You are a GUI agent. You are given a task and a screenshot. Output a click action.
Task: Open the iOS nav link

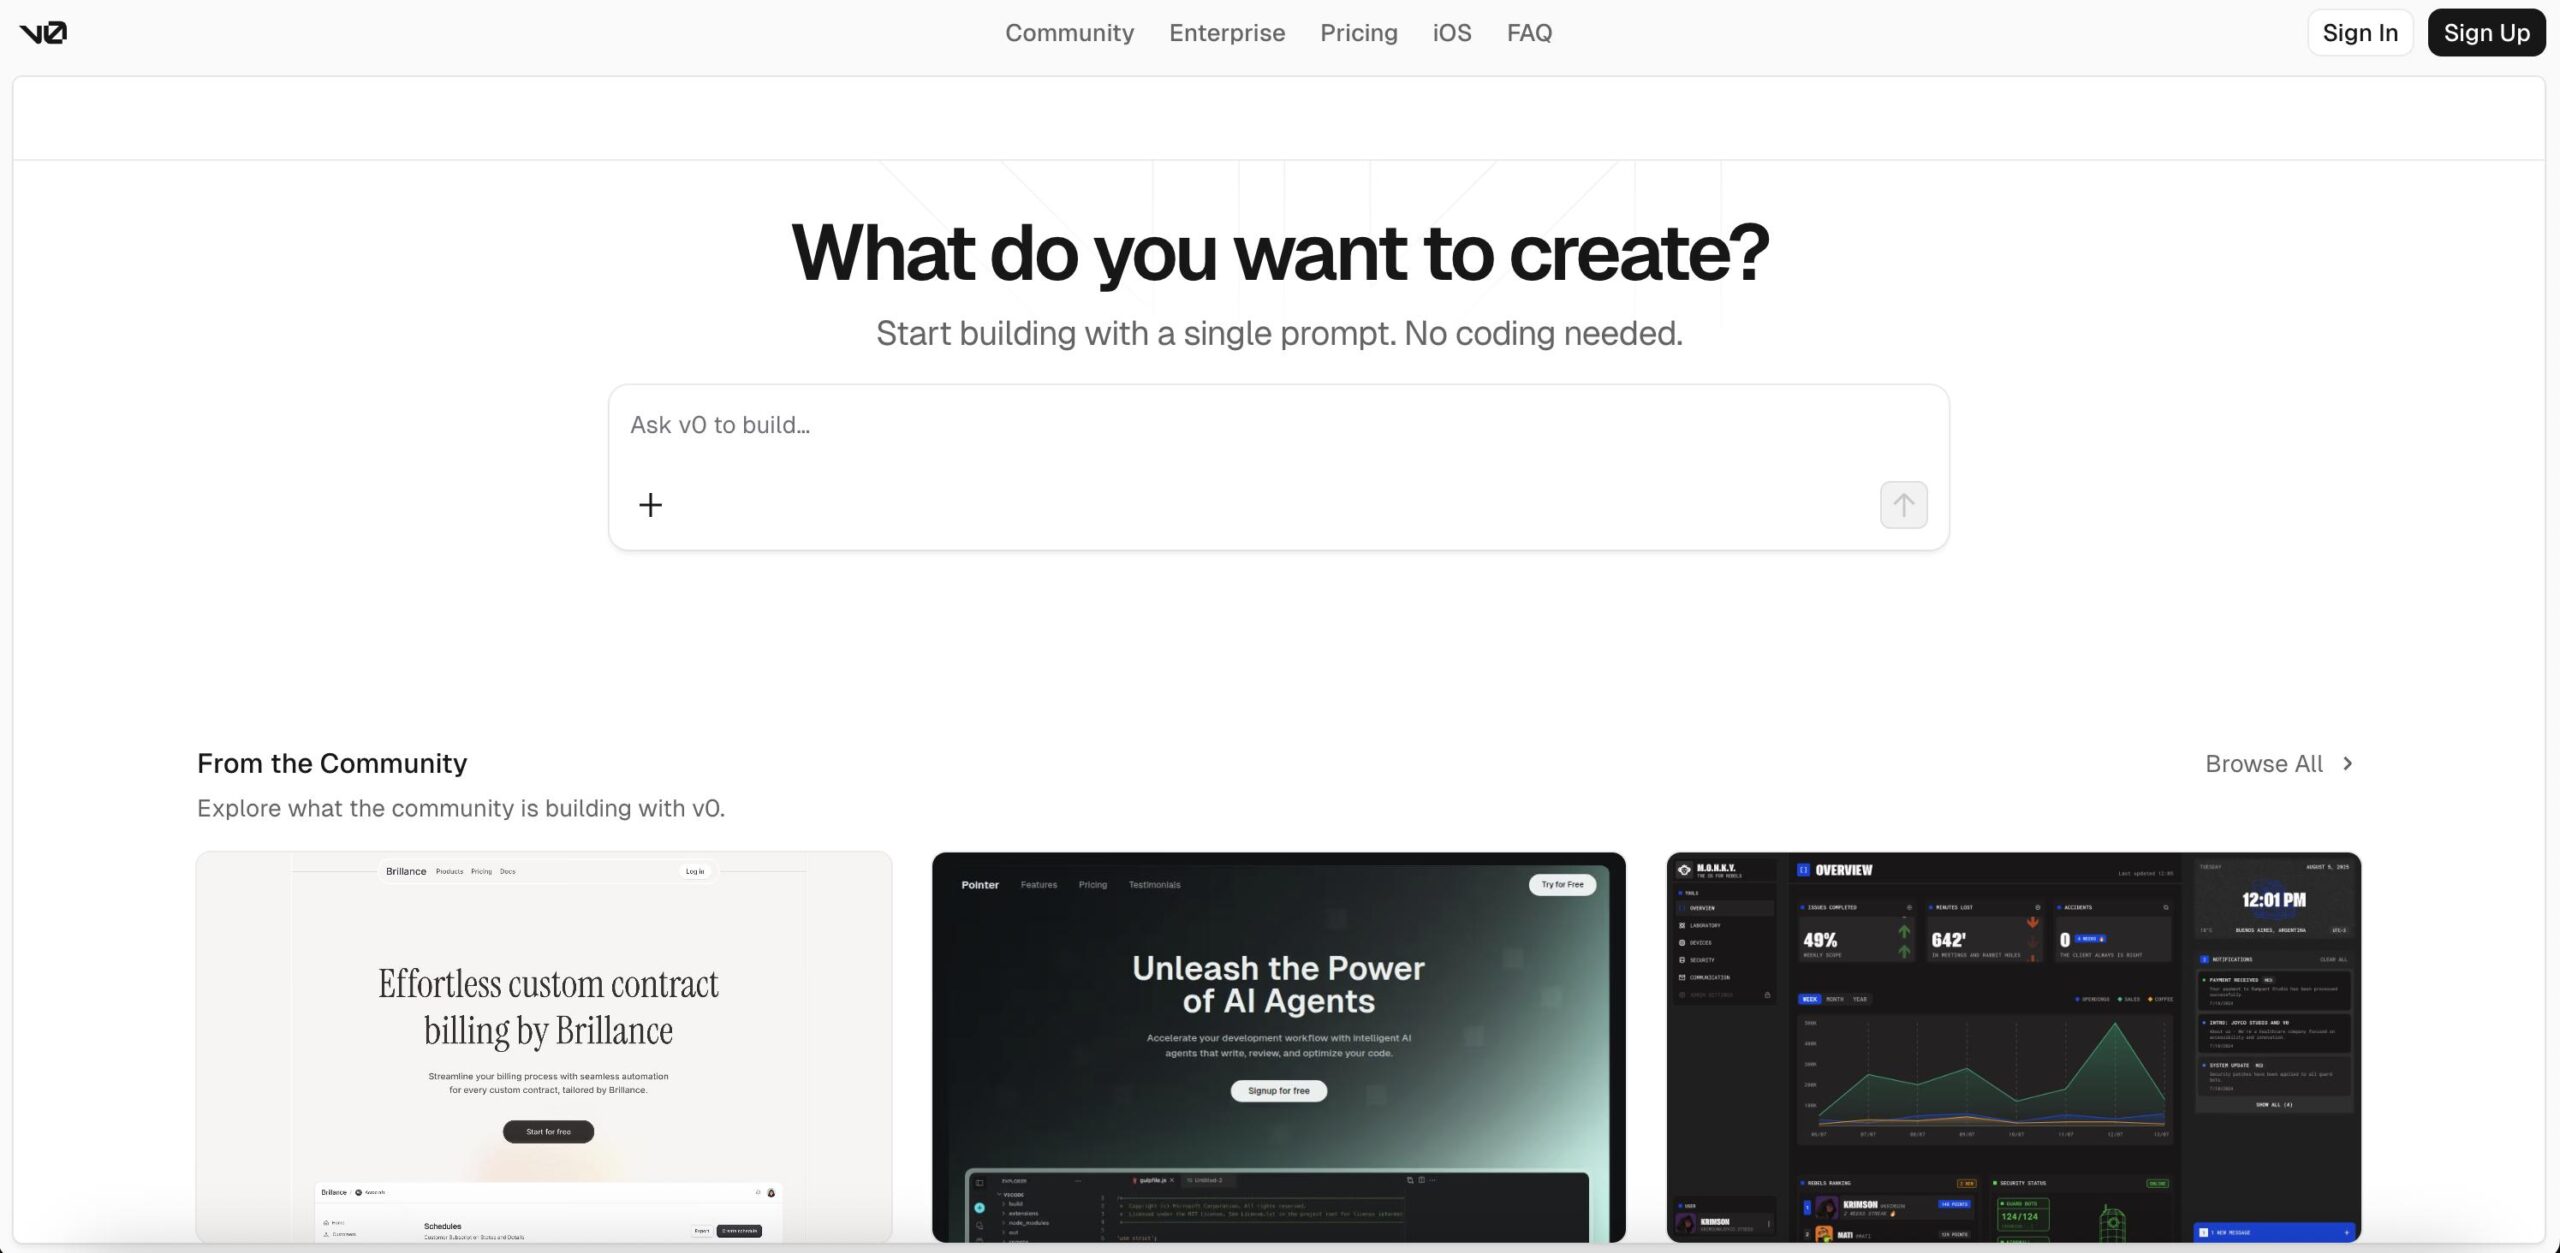tap(1451, 33)
